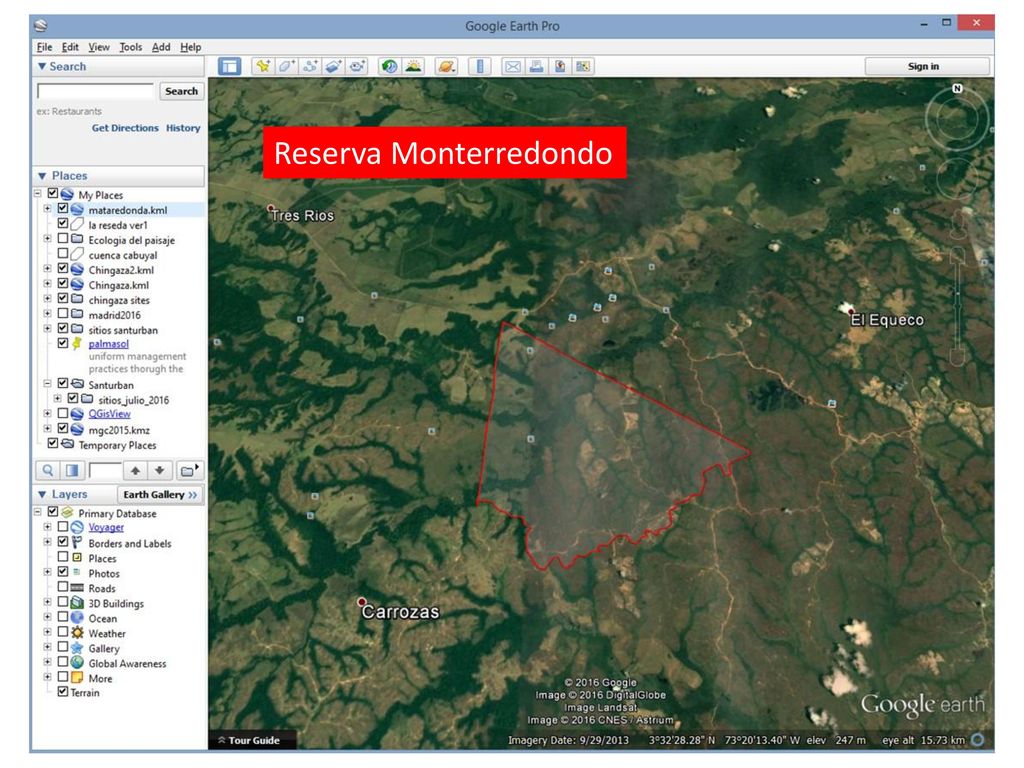The image size is (1024, 768).
Task: Open the Voyager layer link
Action: pyautogui.click(x=106, y=527)
